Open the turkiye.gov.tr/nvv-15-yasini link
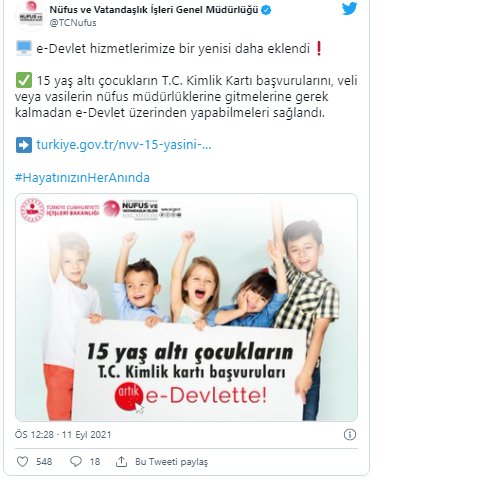Screen dimensions: 500x481 coord(124,145)
